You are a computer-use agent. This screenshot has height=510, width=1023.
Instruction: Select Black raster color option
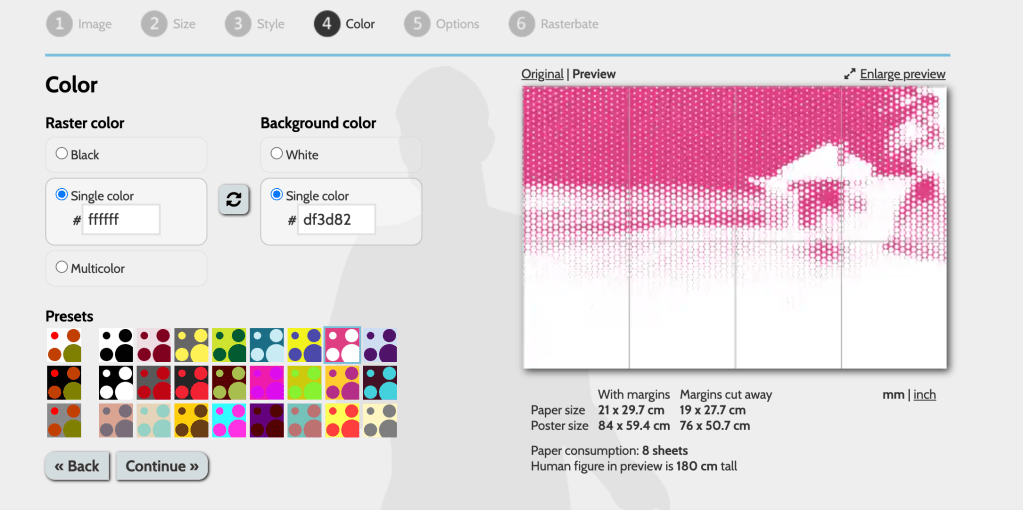click(62, 154)
